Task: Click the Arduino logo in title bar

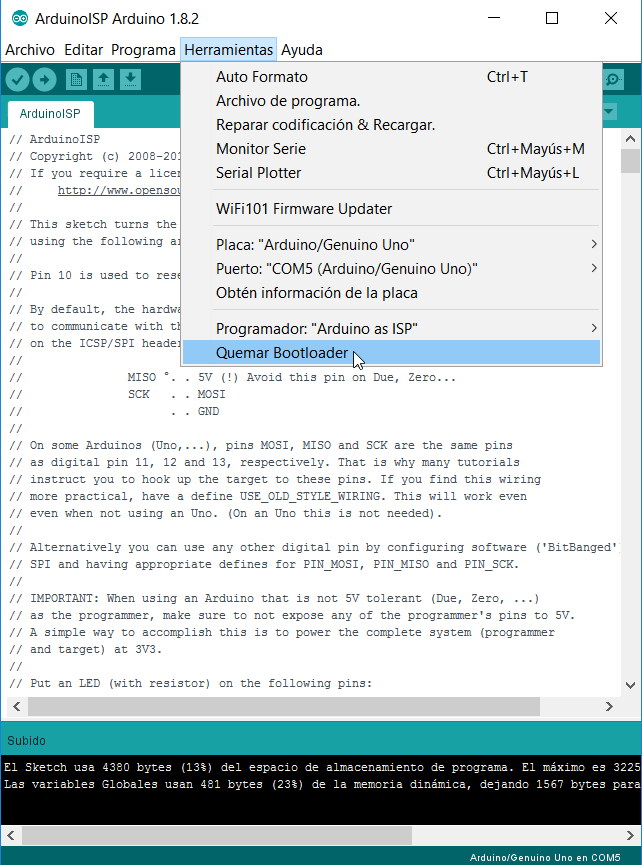Action: click(x=19, y=18)
